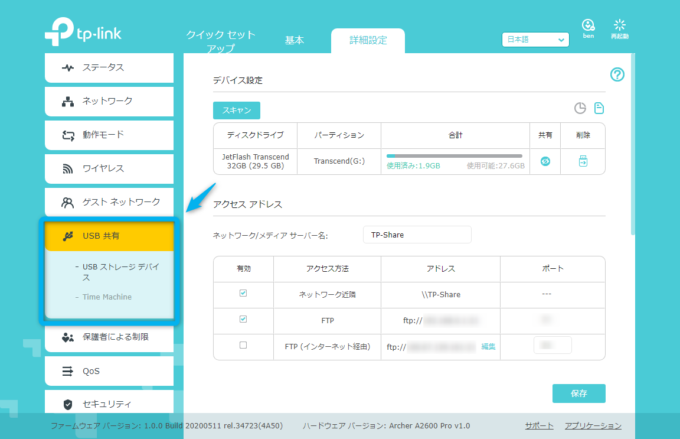The width and height of the screenshot is (680, 439).
Task: Open the help question mark icon
Action: pyautogui.click(x=617, y=75)
